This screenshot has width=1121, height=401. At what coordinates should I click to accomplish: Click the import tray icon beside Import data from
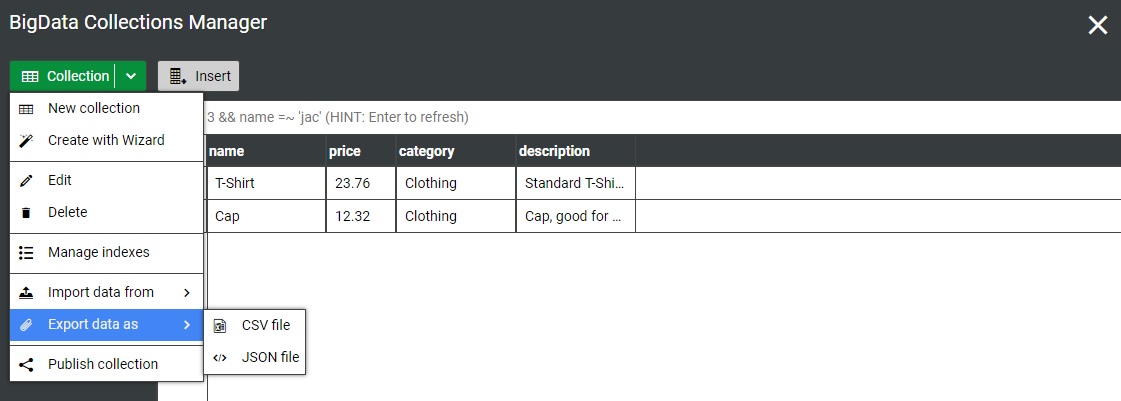(x=26, y=292)
